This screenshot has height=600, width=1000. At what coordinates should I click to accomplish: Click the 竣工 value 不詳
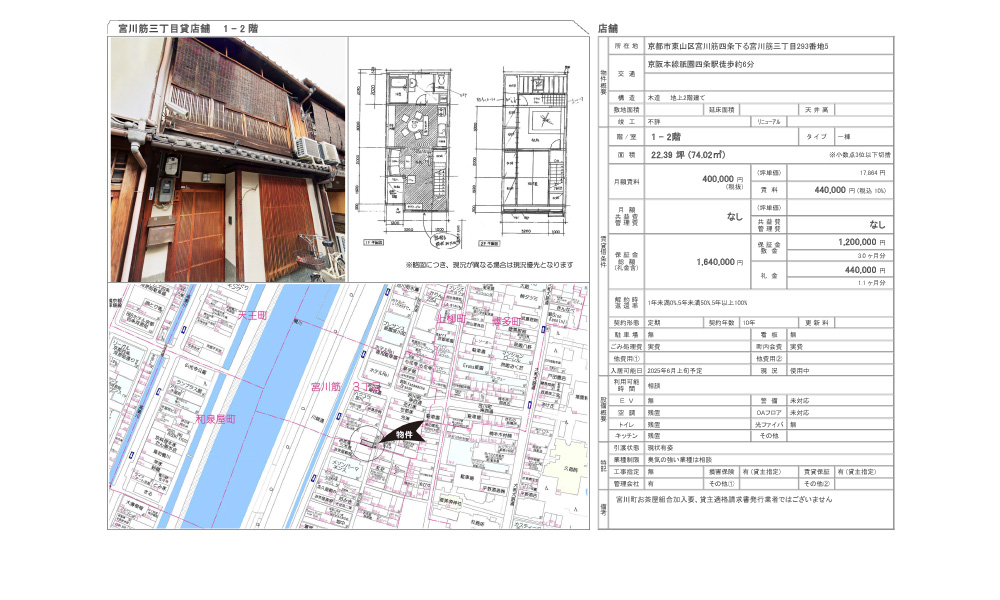654,122
